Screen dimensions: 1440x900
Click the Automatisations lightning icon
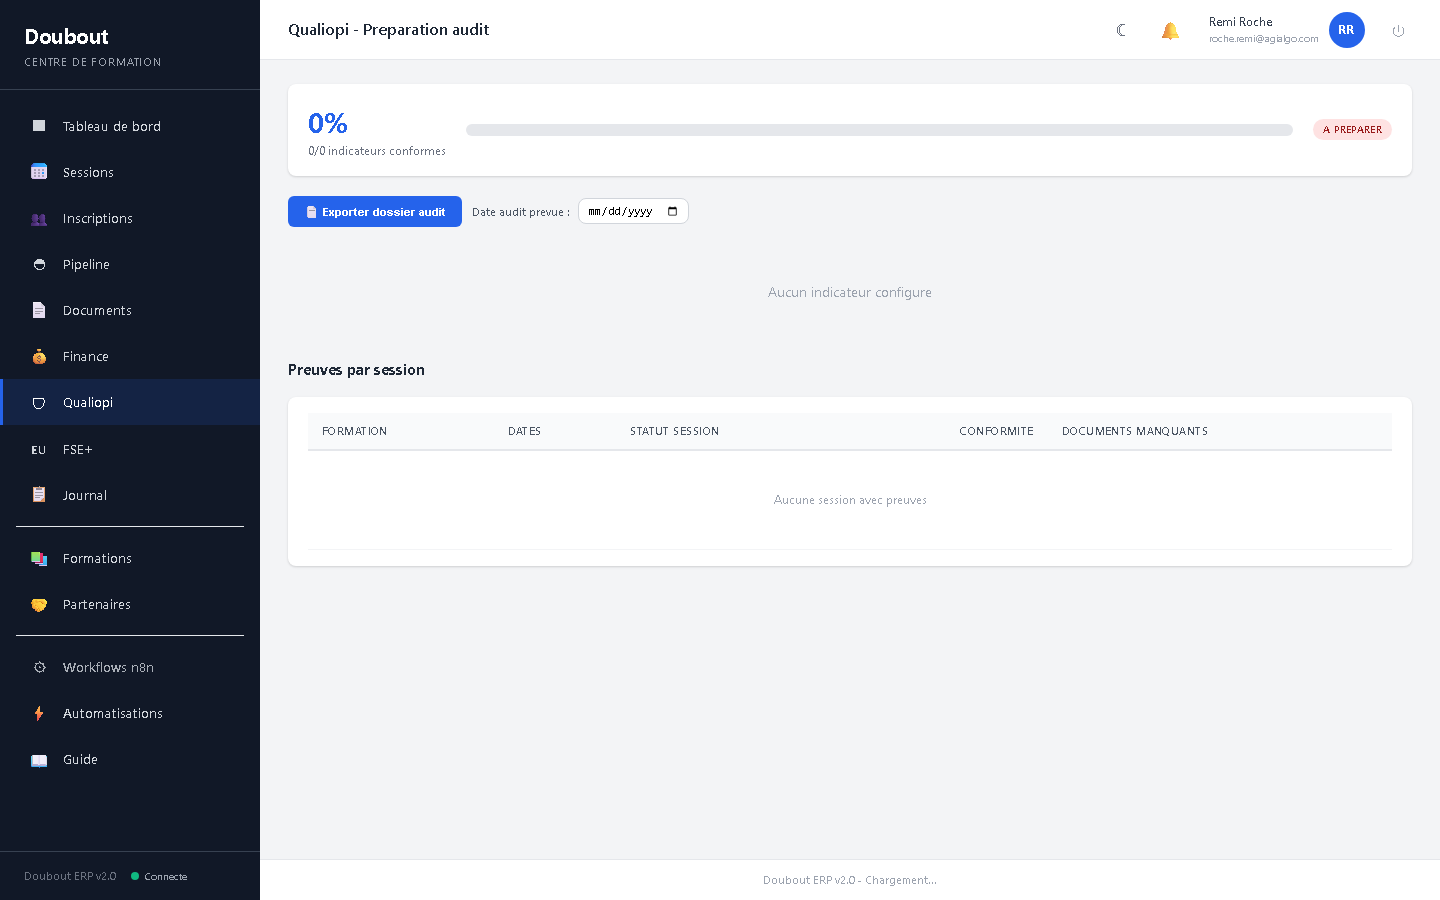click(x=39, y=713)
